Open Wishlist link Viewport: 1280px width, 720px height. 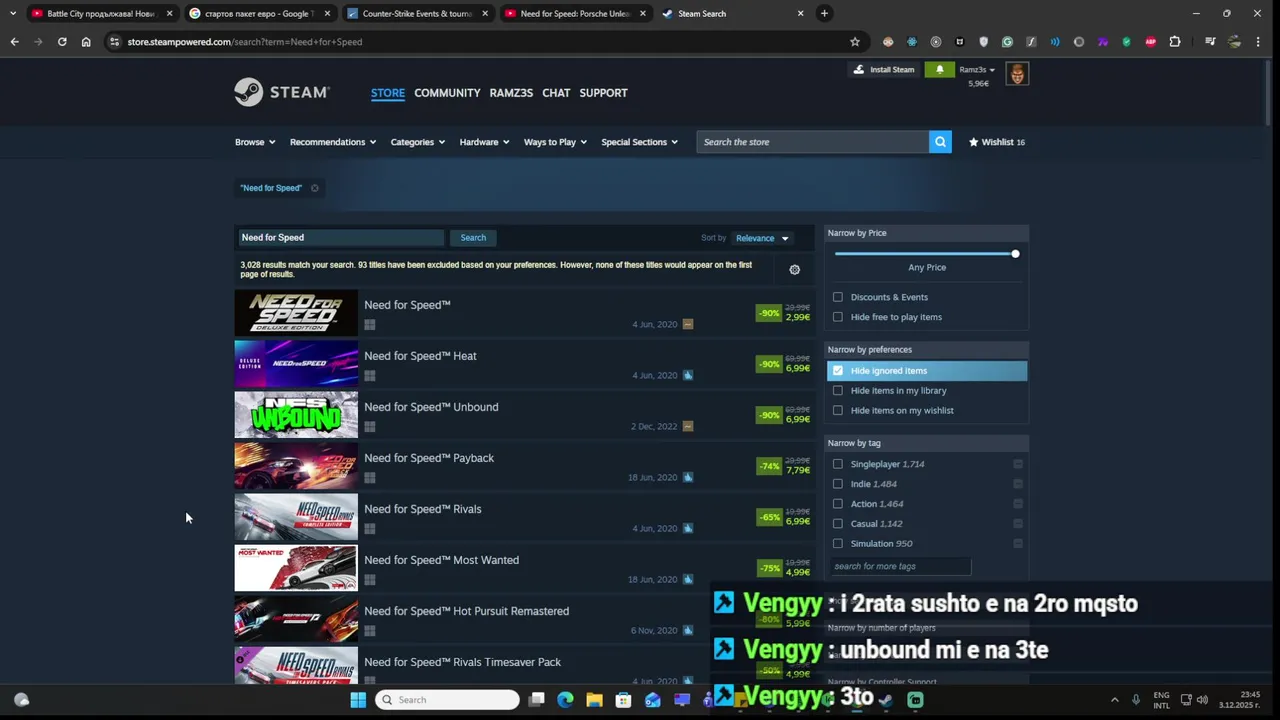click(997, 142)
